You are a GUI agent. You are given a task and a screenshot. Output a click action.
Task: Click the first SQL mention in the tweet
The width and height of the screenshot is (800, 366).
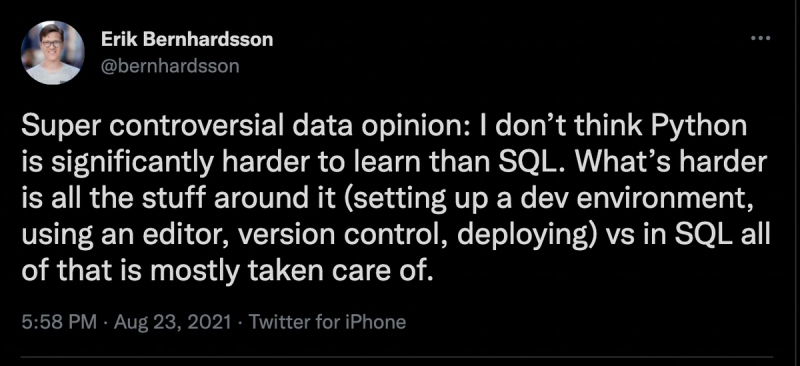point(516,163)
